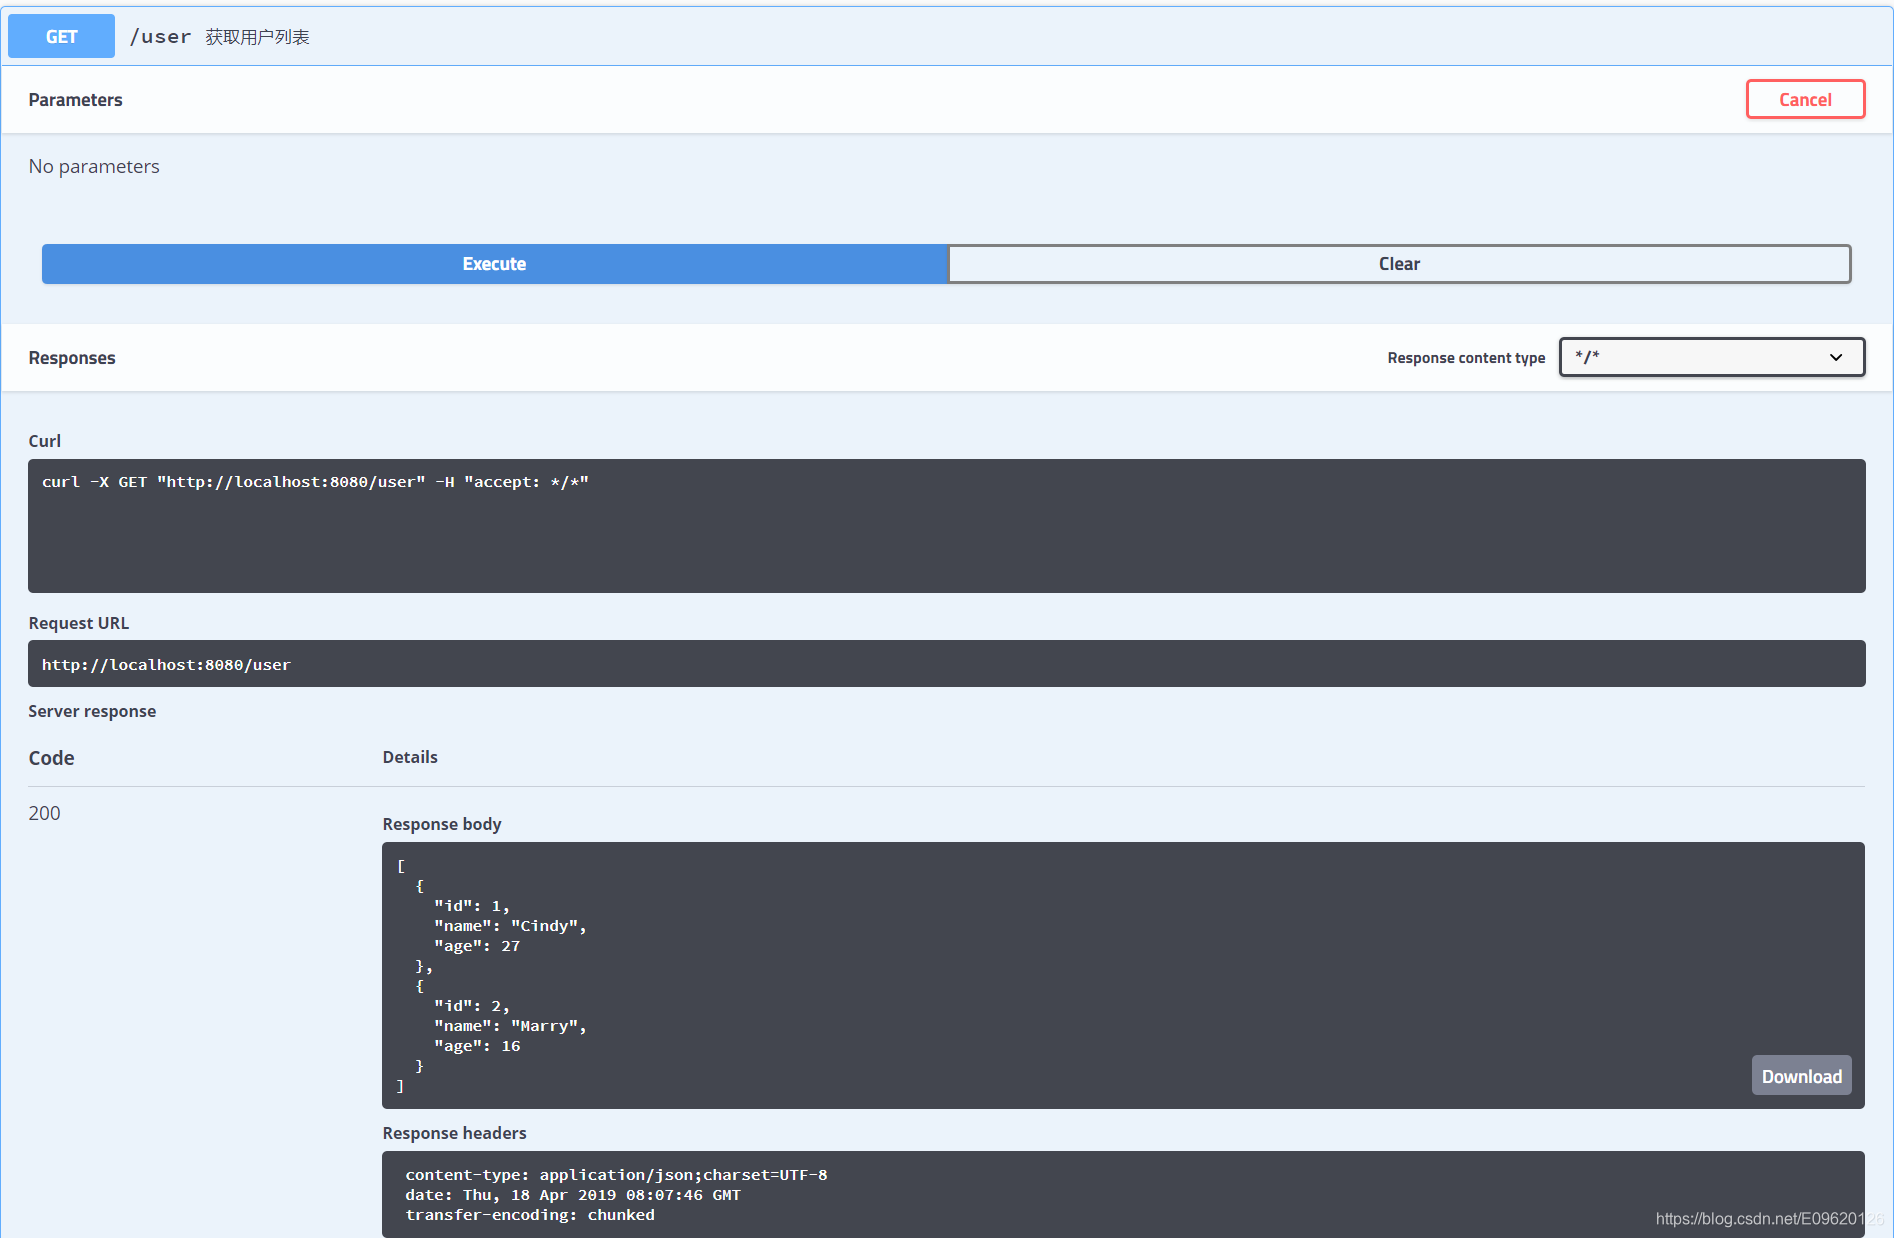Click the 获取用户列表 endpoint description
1894x1238 pixels.
coord(258,37)
